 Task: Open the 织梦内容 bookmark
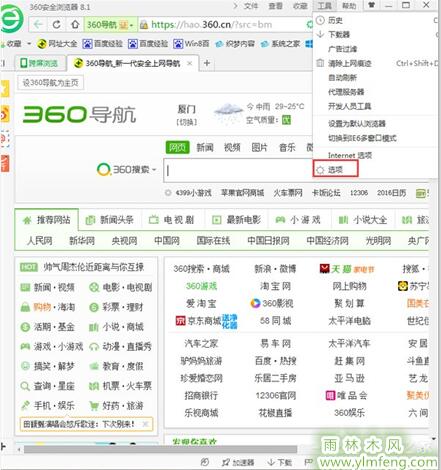pos(235,44)
